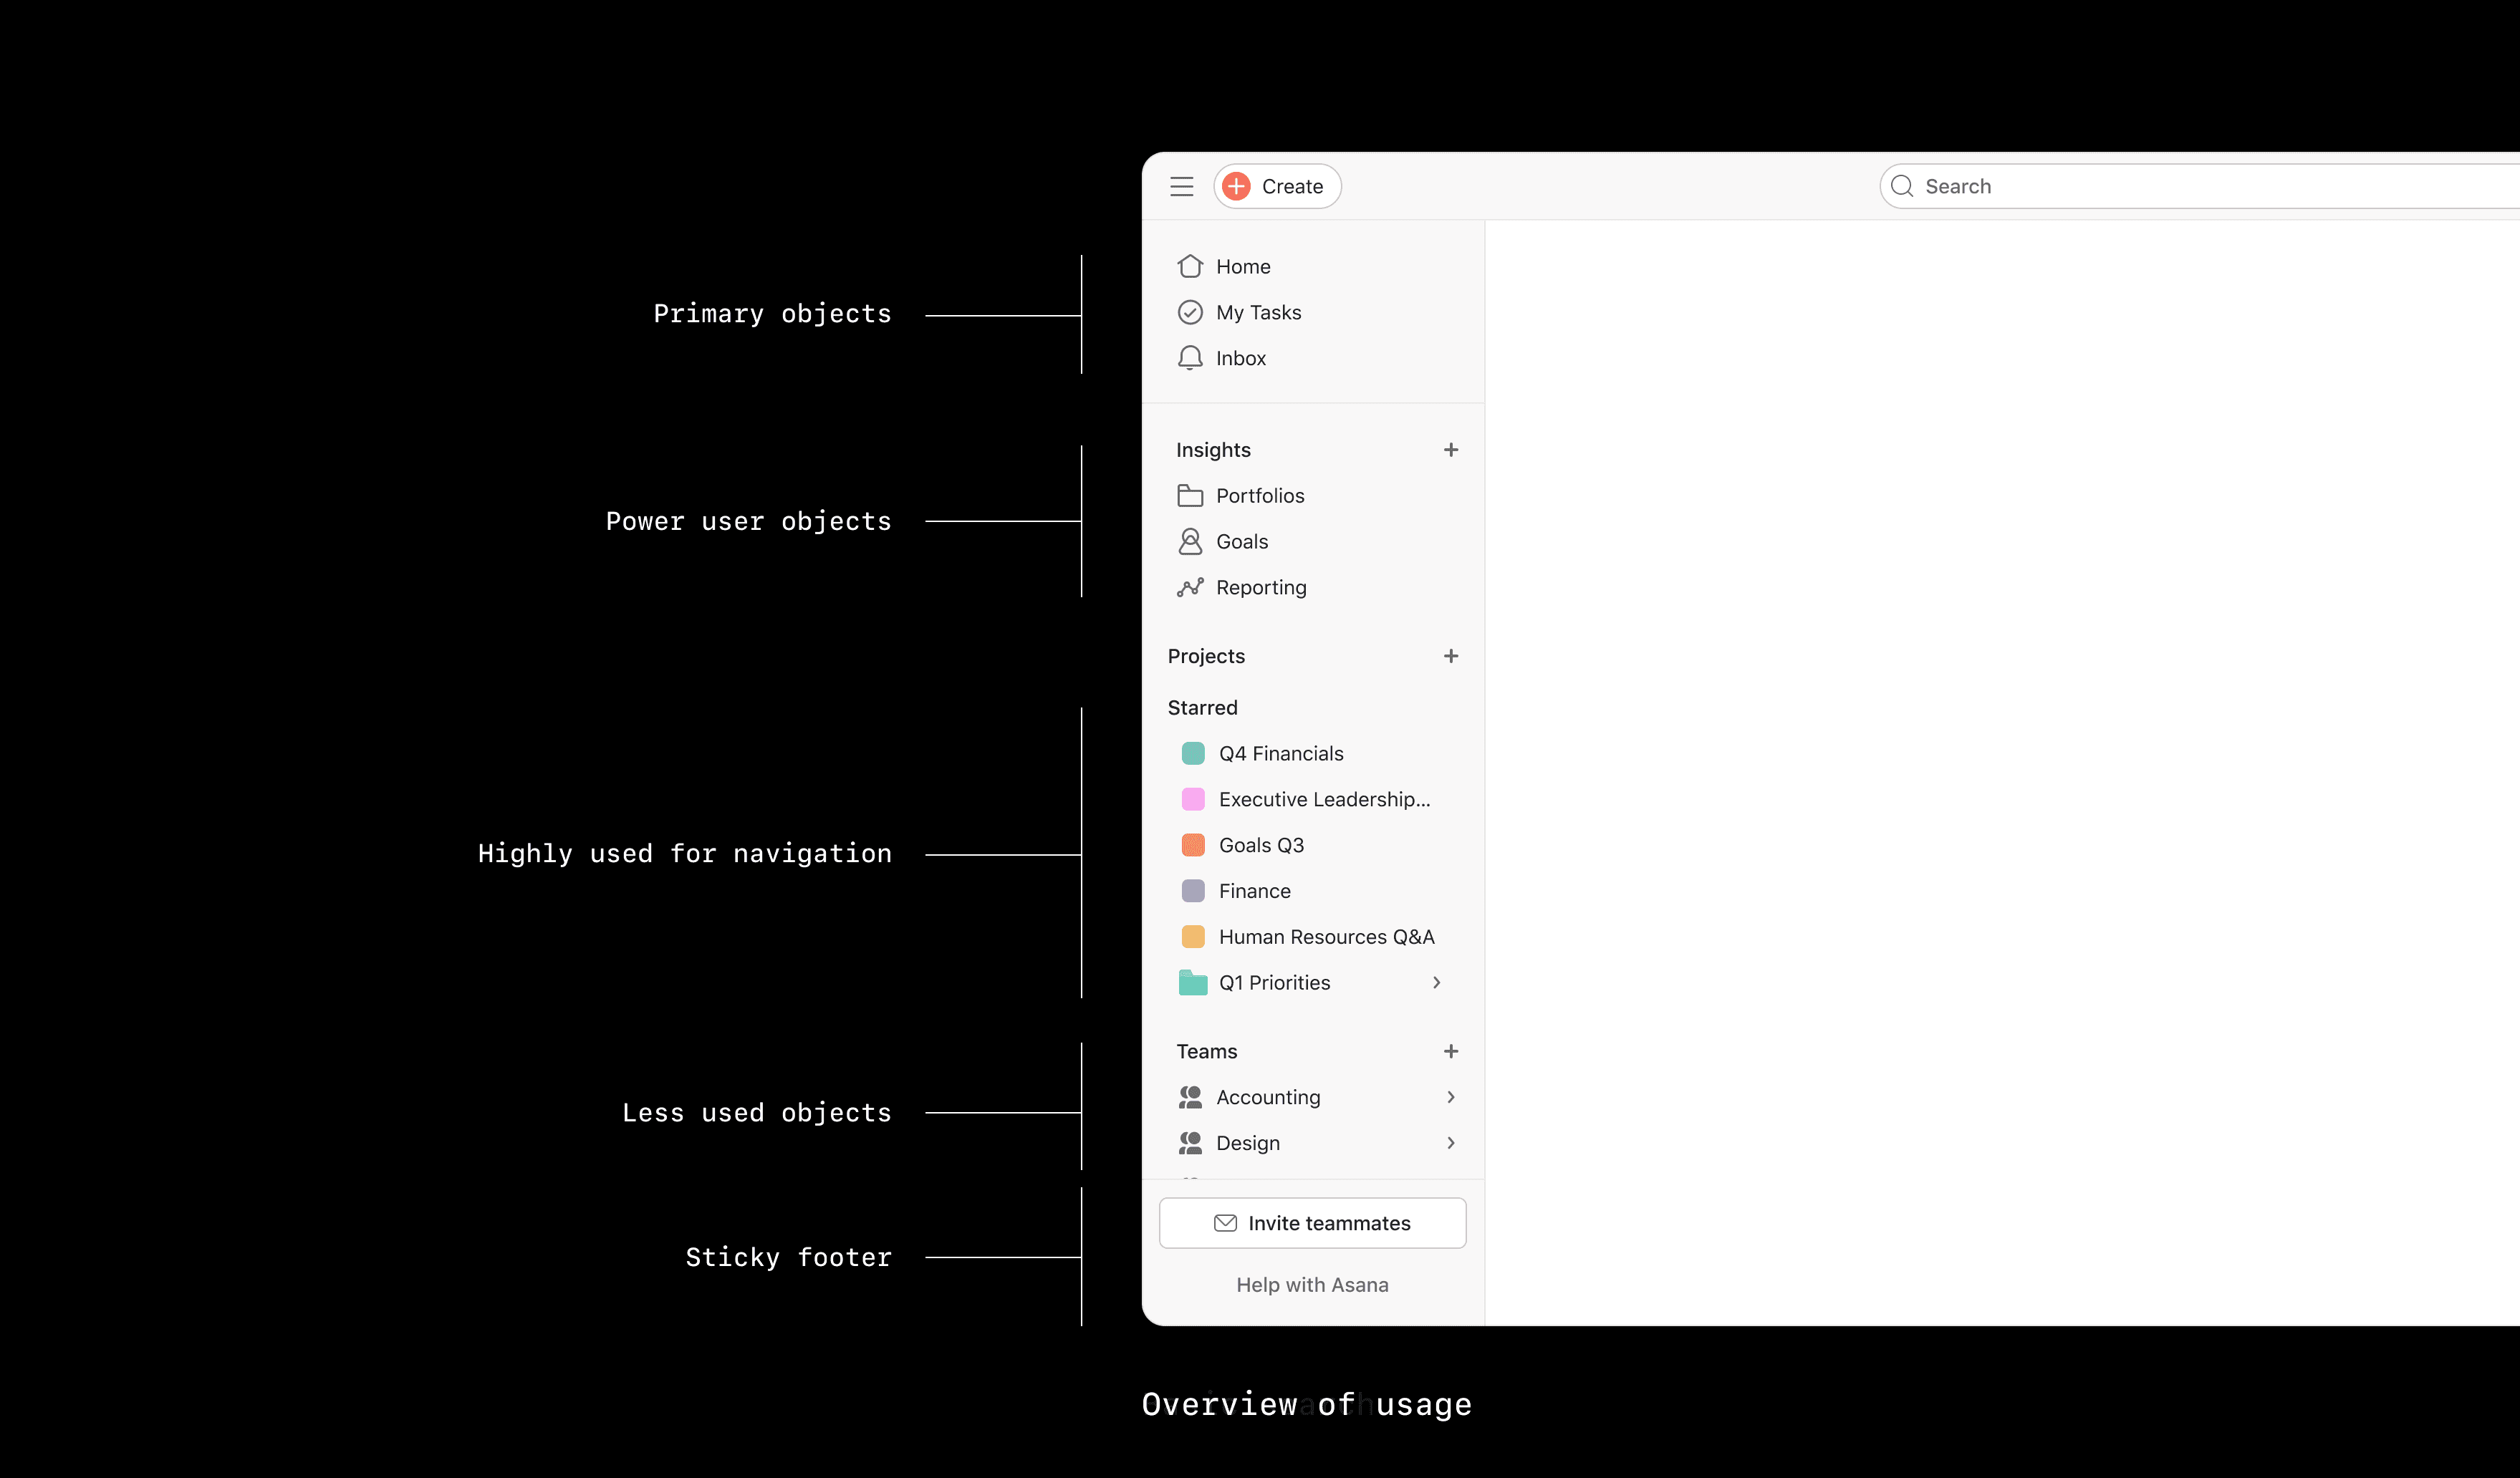The image size is (2520, 1478).
Task: Expand the Accounting team chevron
Action: coord(1450,1097)
